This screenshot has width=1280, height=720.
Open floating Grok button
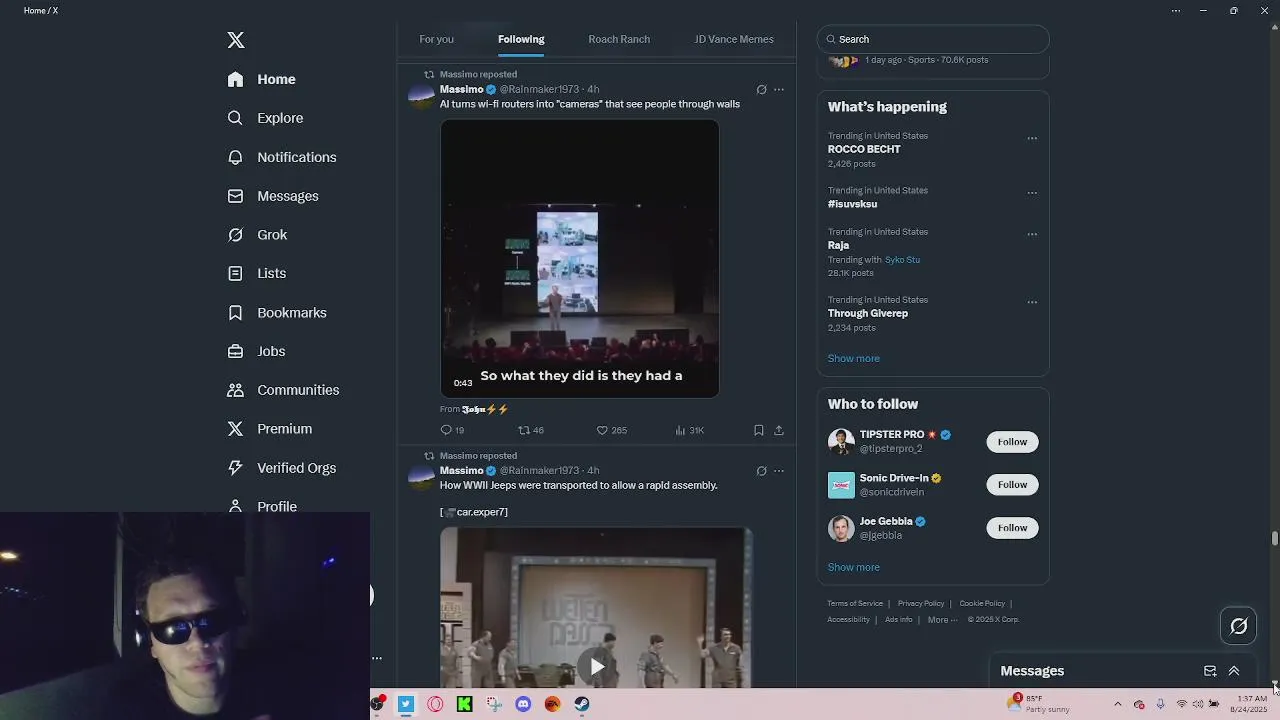pyautogui.click(x=1239, y=626)
